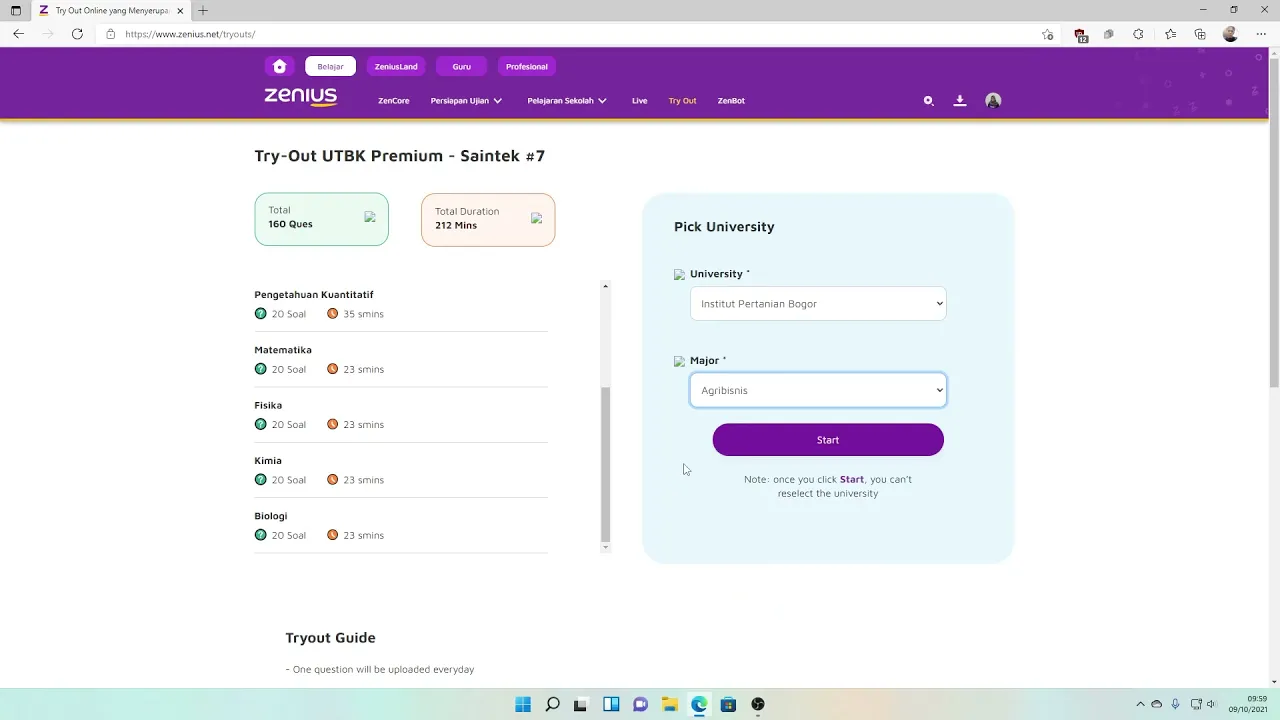The image size is (1280, 720).
Task: Open a new browser tab
Action: tap(203, 10)
